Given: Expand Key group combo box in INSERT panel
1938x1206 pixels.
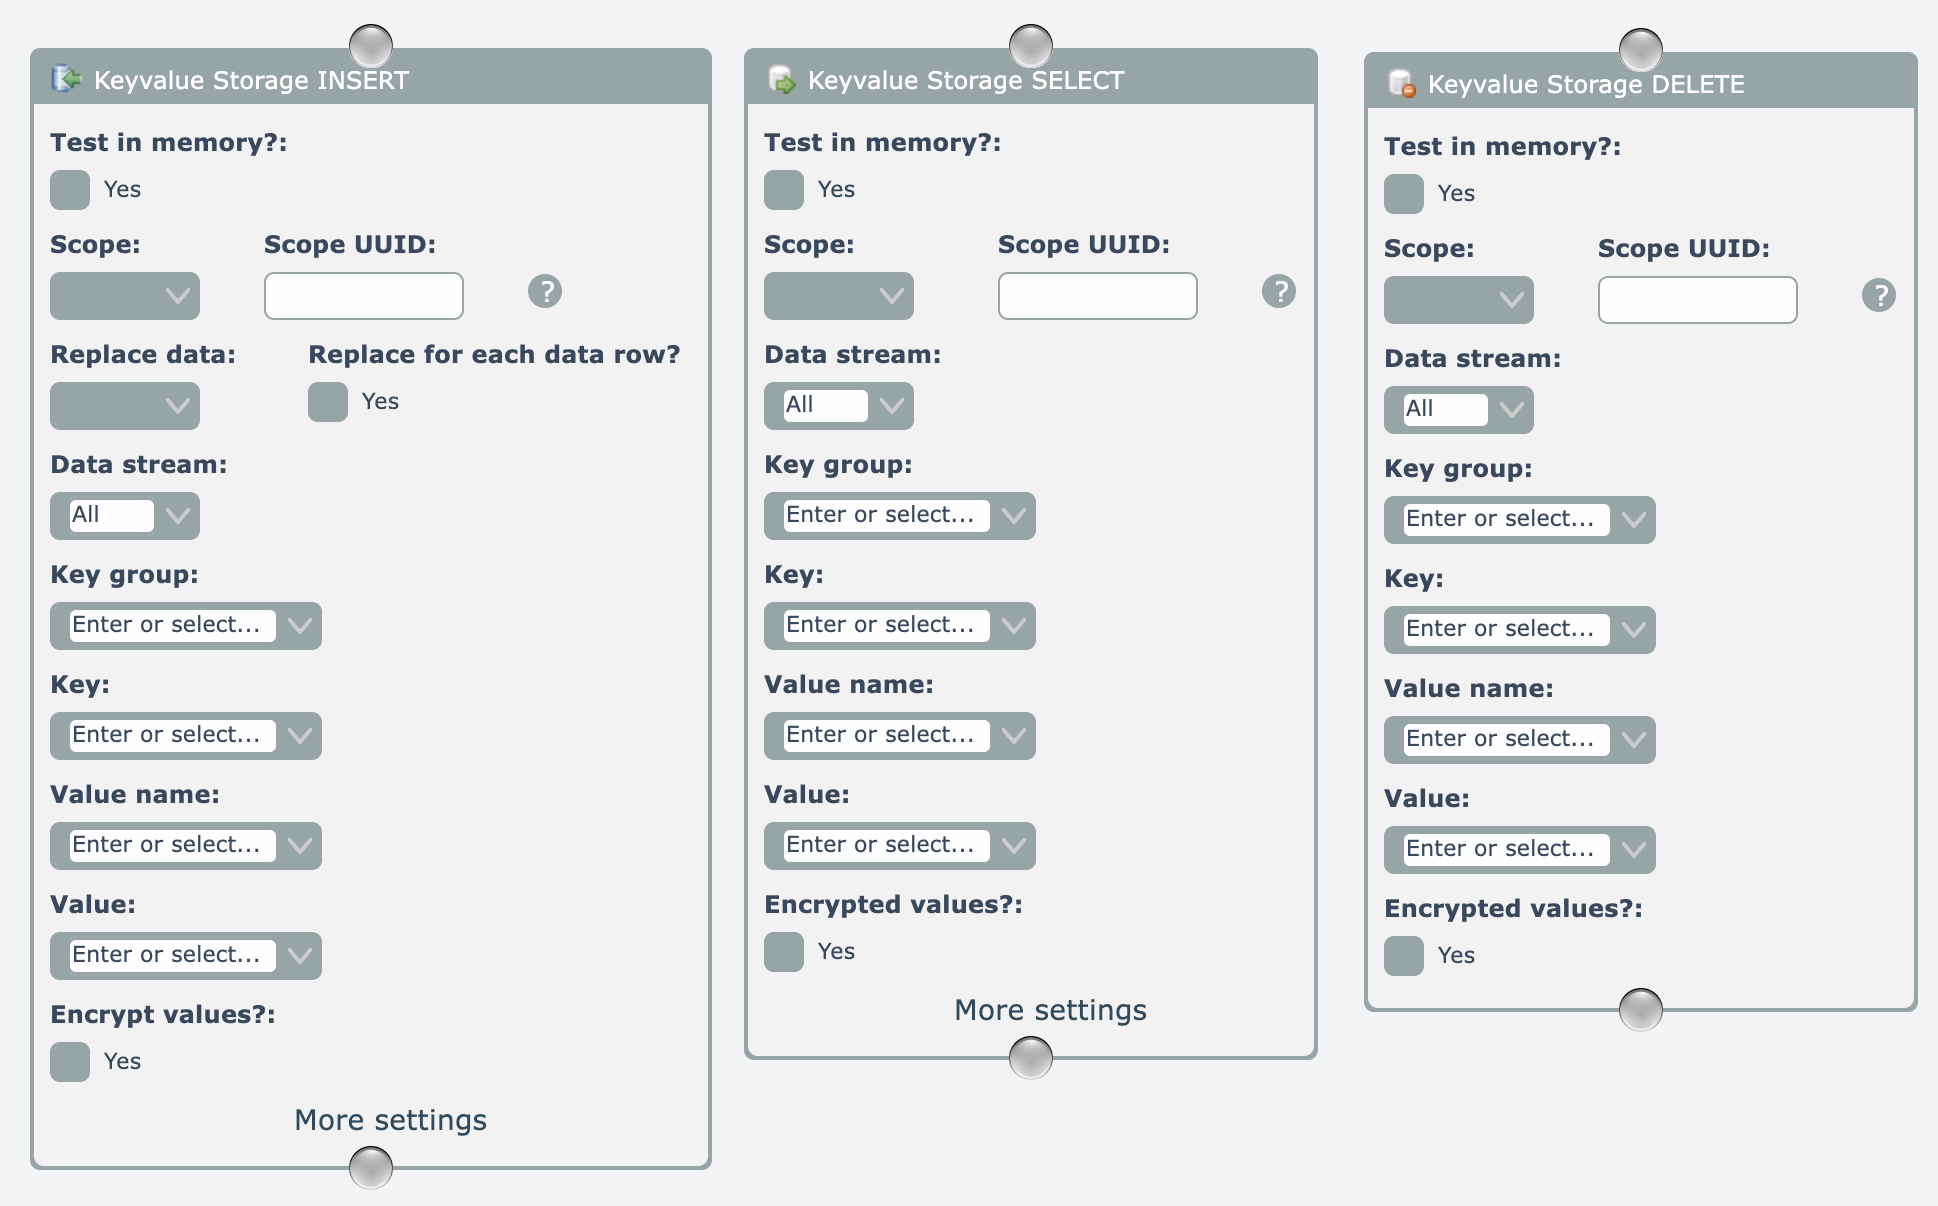Looking at the screenshot, I should 299,626.
